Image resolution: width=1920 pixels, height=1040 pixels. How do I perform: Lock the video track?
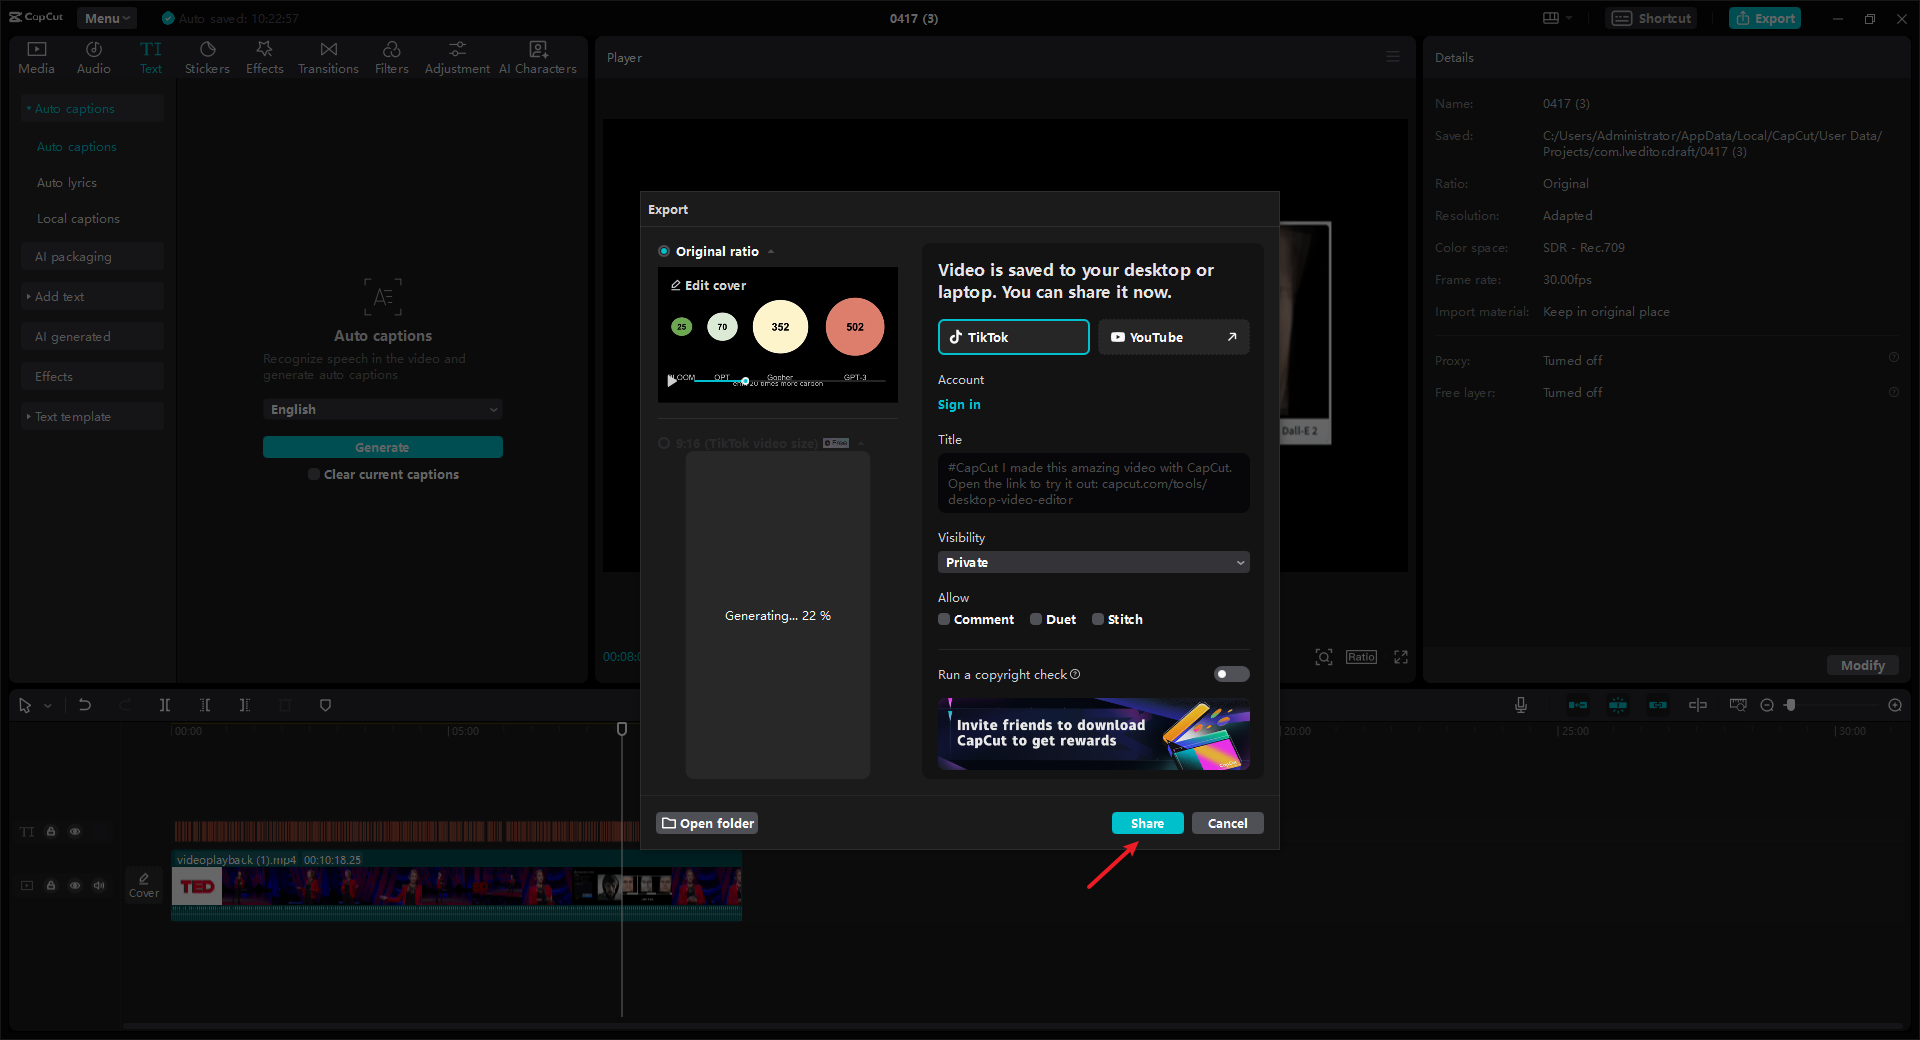pyautogui.click(x=51, y=885)
